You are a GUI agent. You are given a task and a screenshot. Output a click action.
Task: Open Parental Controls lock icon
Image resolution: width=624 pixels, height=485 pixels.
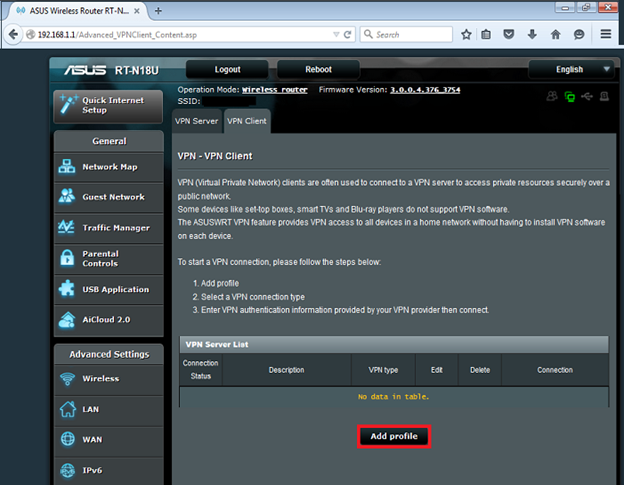point(67,258)
